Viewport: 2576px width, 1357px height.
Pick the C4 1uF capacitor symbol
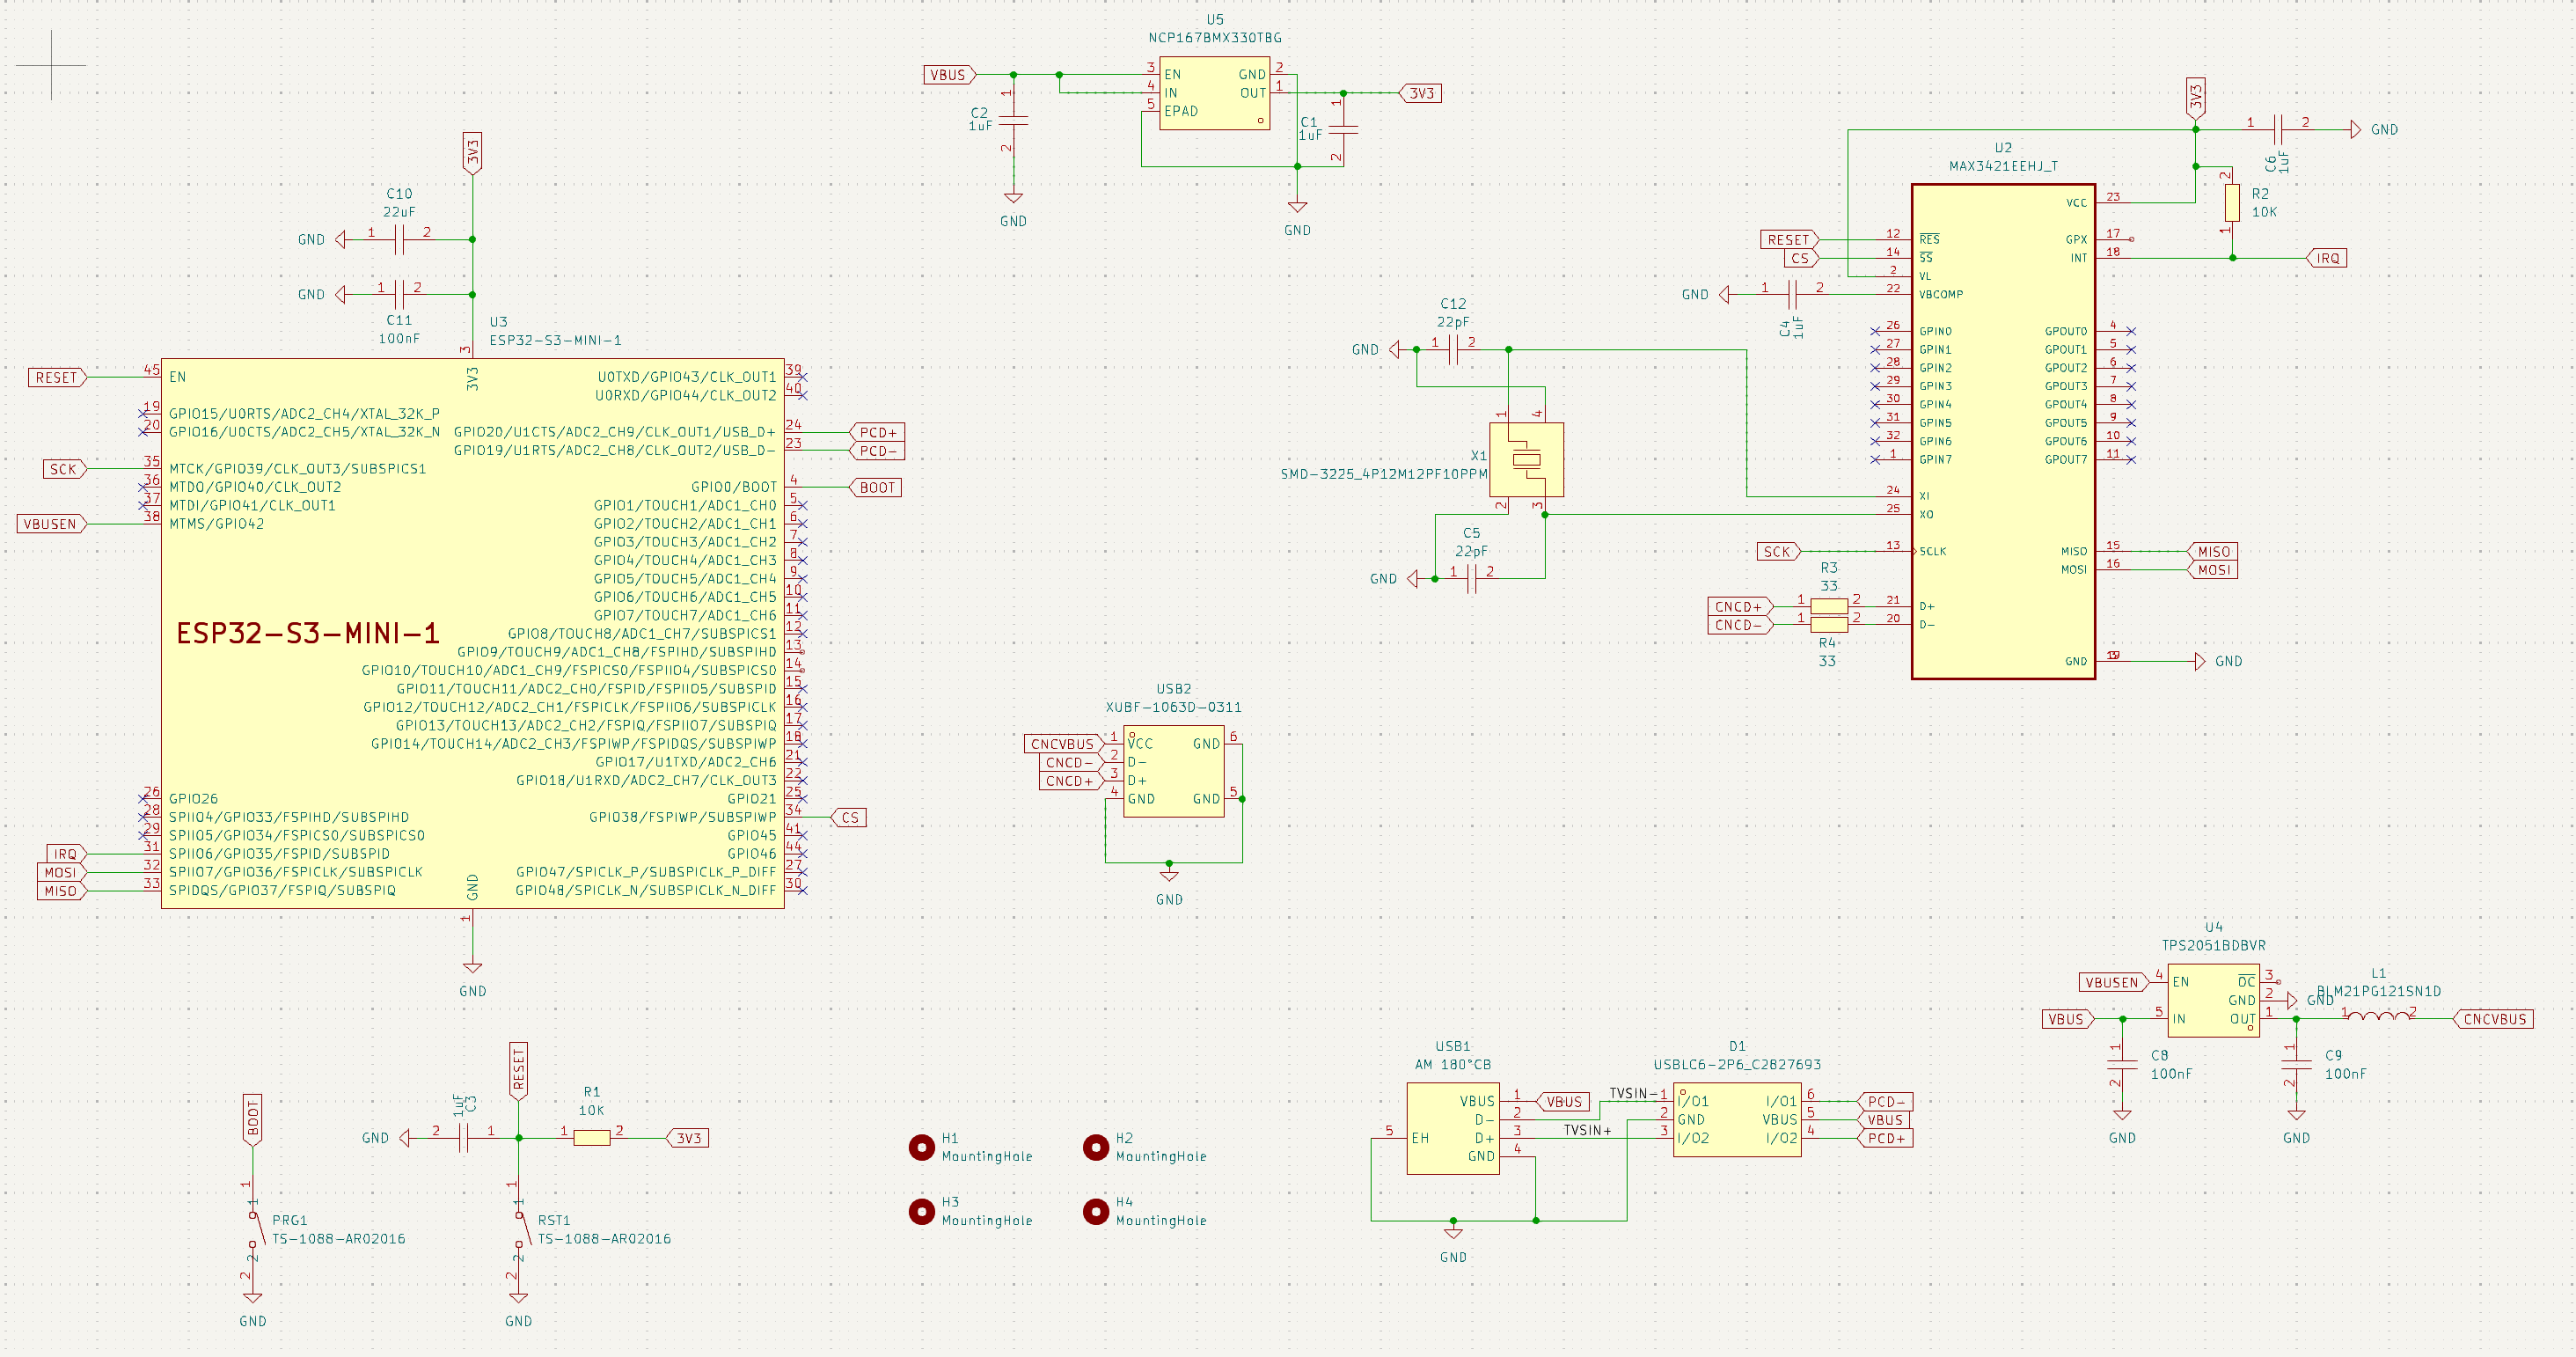(1792, 294)
